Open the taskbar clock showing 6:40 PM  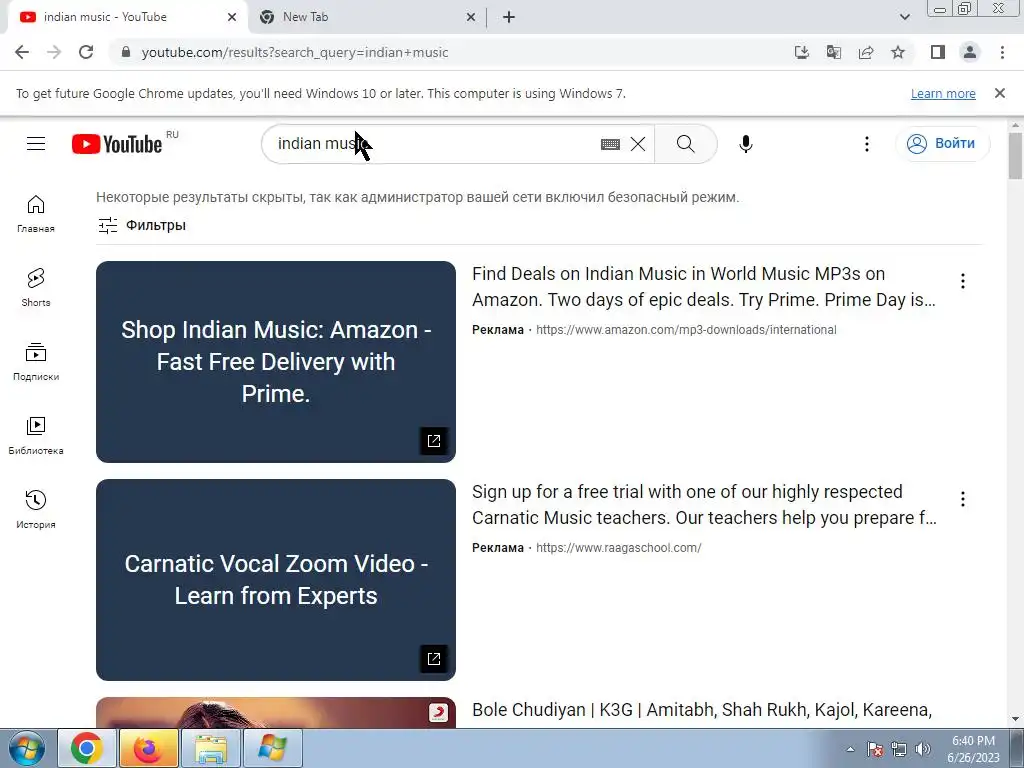[x=973, y=749]
